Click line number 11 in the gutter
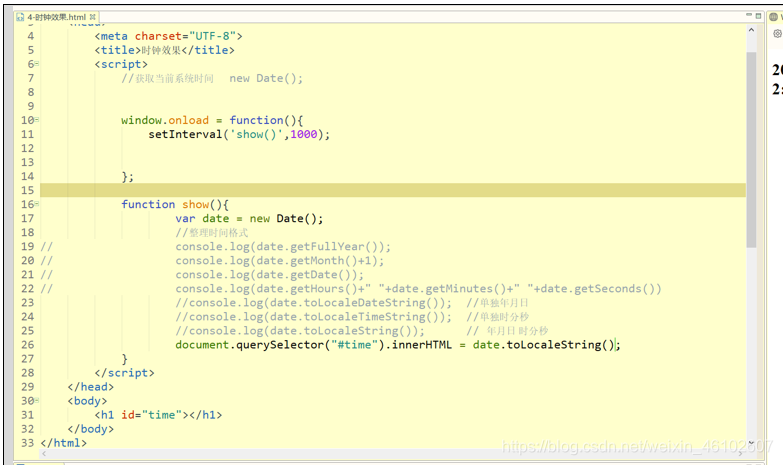 pyautogui.click(x=27, y=134)
